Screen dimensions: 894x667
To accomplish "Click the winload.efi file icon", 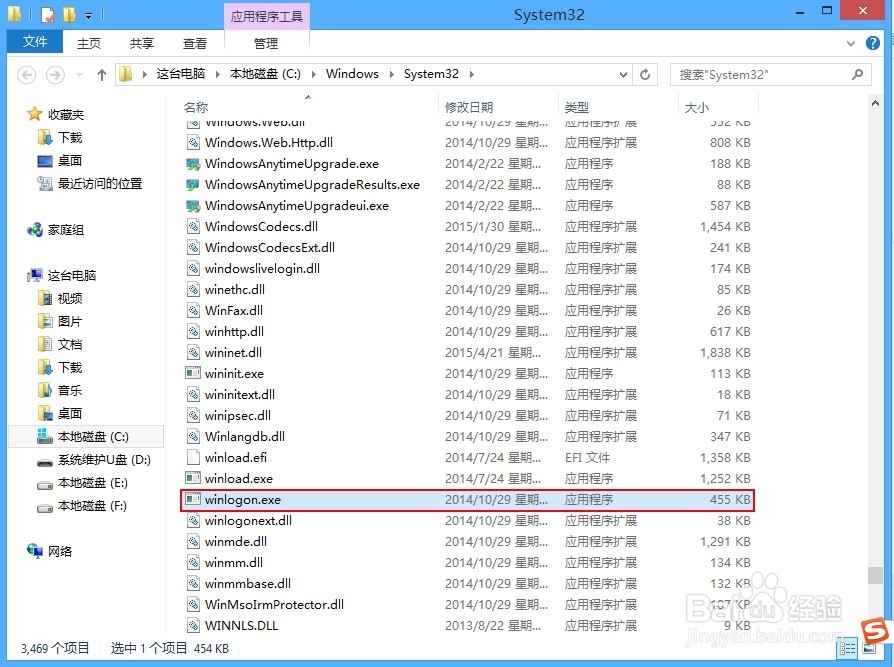I will coord(193,458).
